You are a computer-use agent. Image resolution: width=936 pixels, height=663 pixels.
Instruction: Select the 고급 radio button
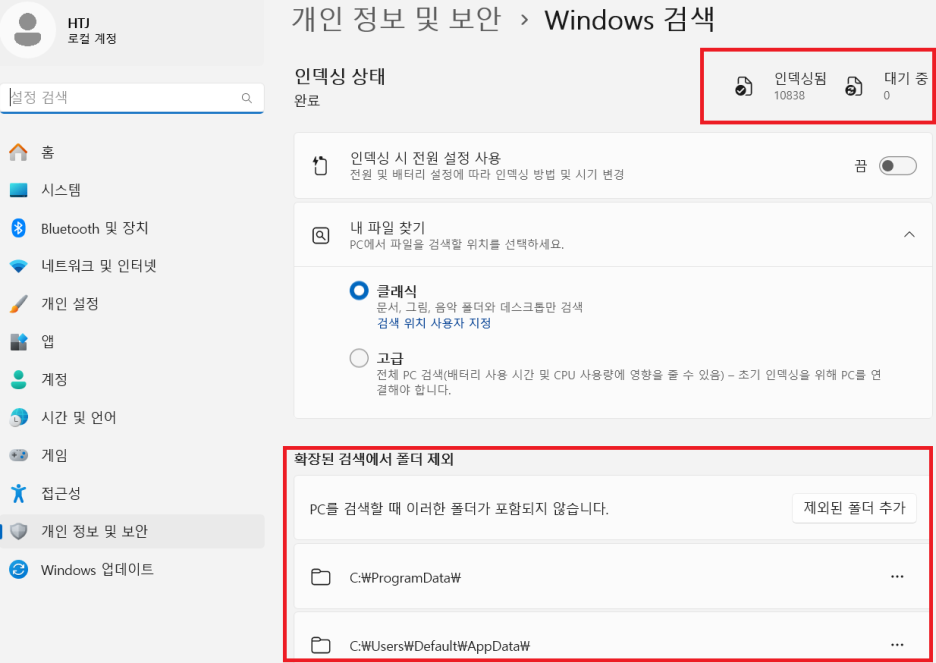coord(359,359)
